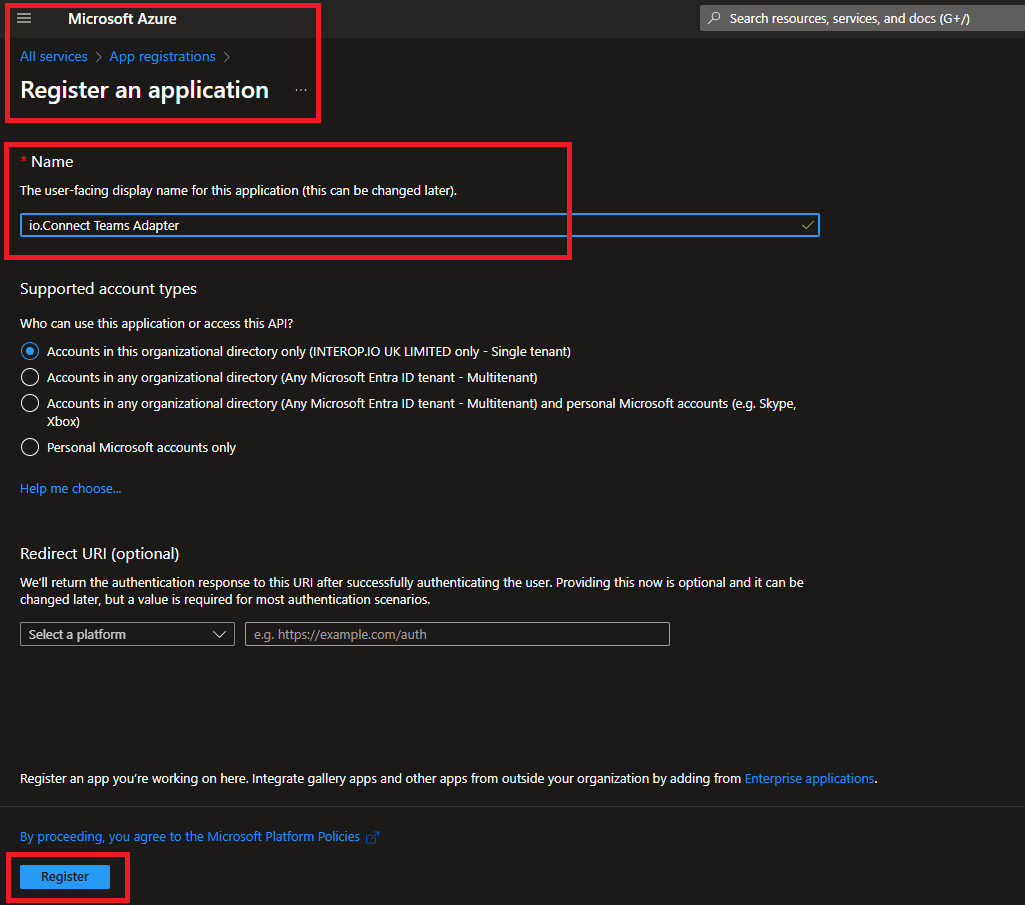The image size is (1025, 905).
Task: Go to All services breadcrumb
Action: point(54,57)
